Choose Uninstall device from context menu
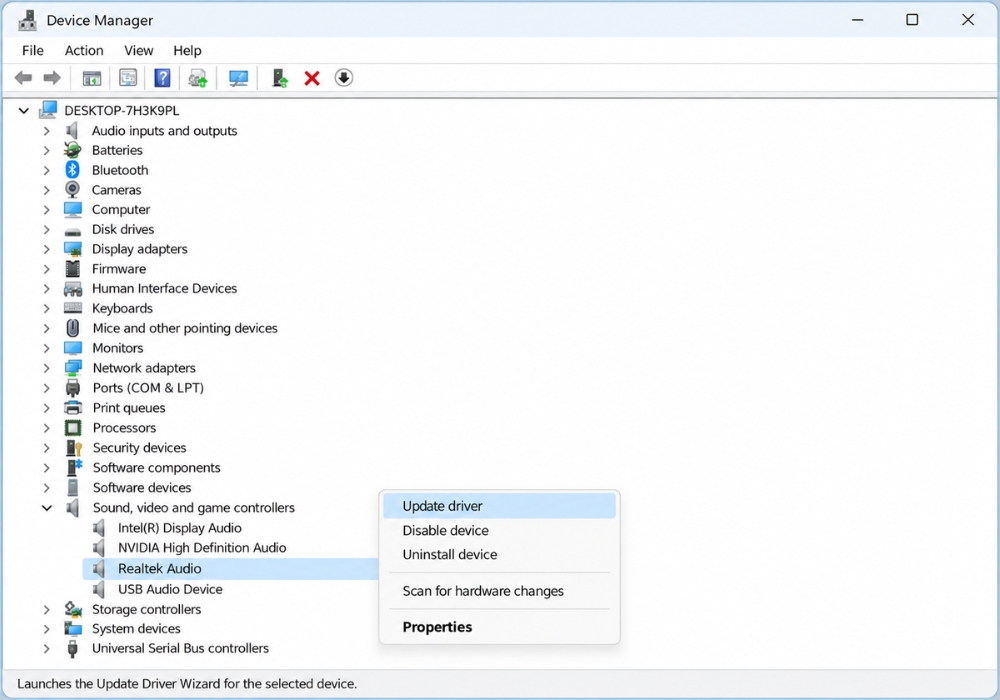The image size is (1000, 700). (499, 555)
